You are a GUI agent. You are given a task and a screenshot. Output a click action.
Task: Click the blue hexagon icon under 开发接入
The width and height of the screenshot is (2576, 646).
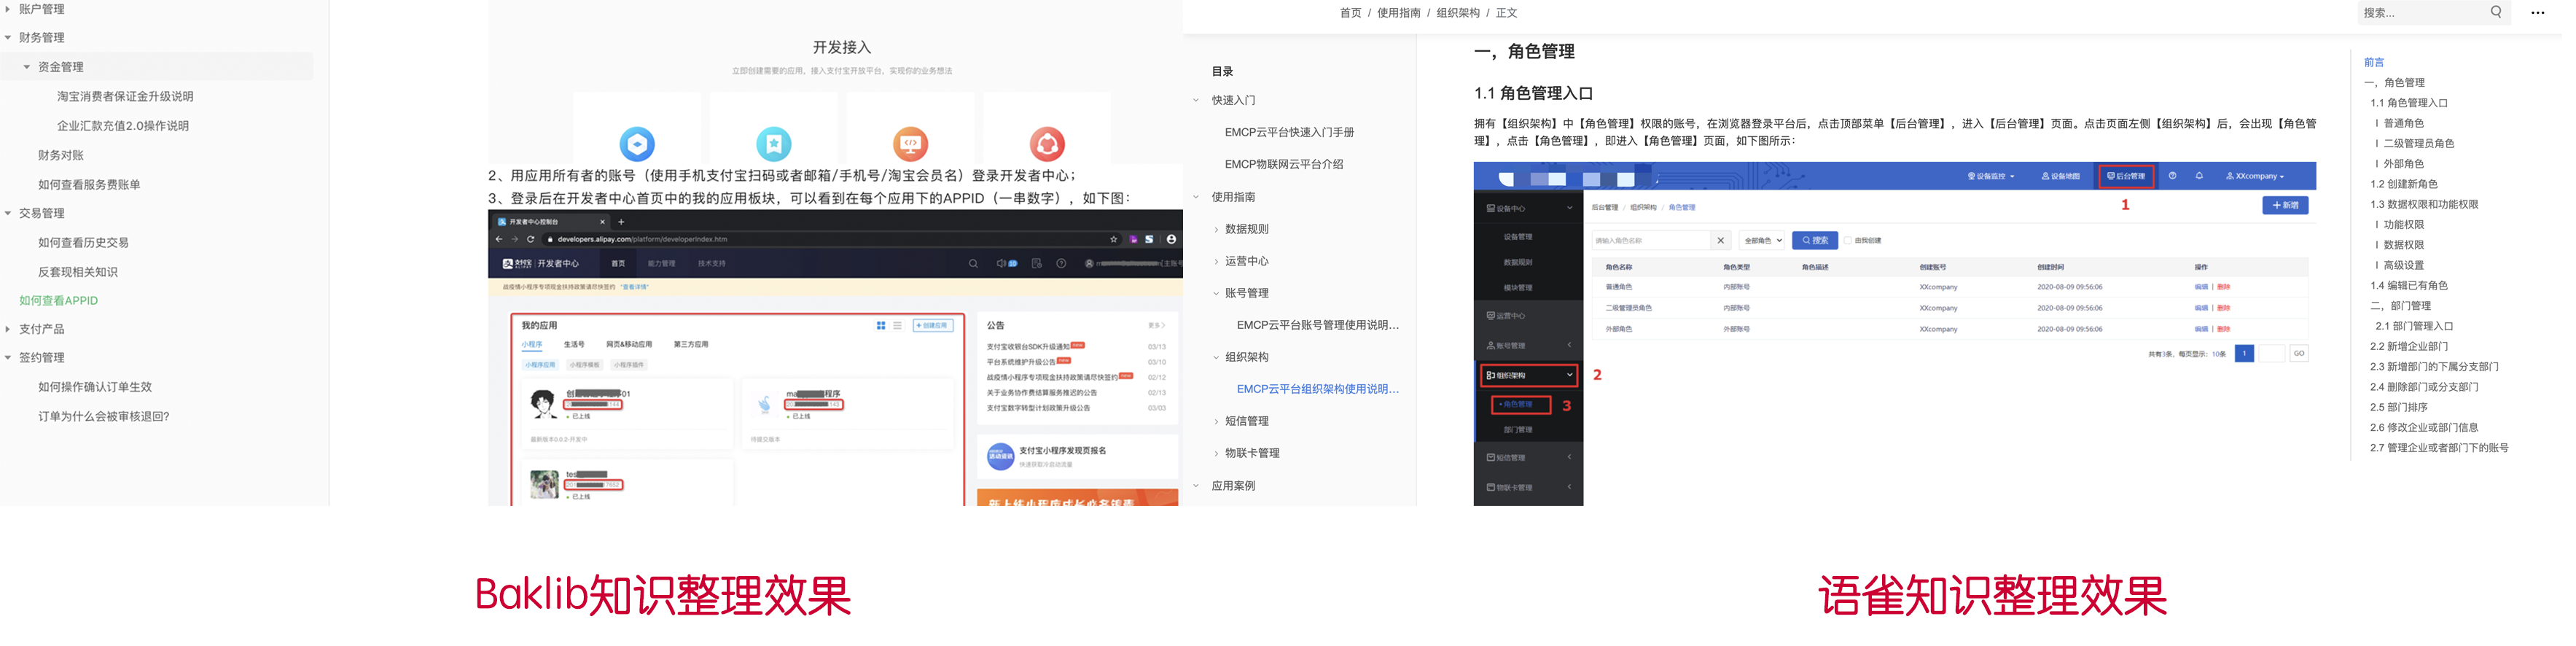click(637, 144)
